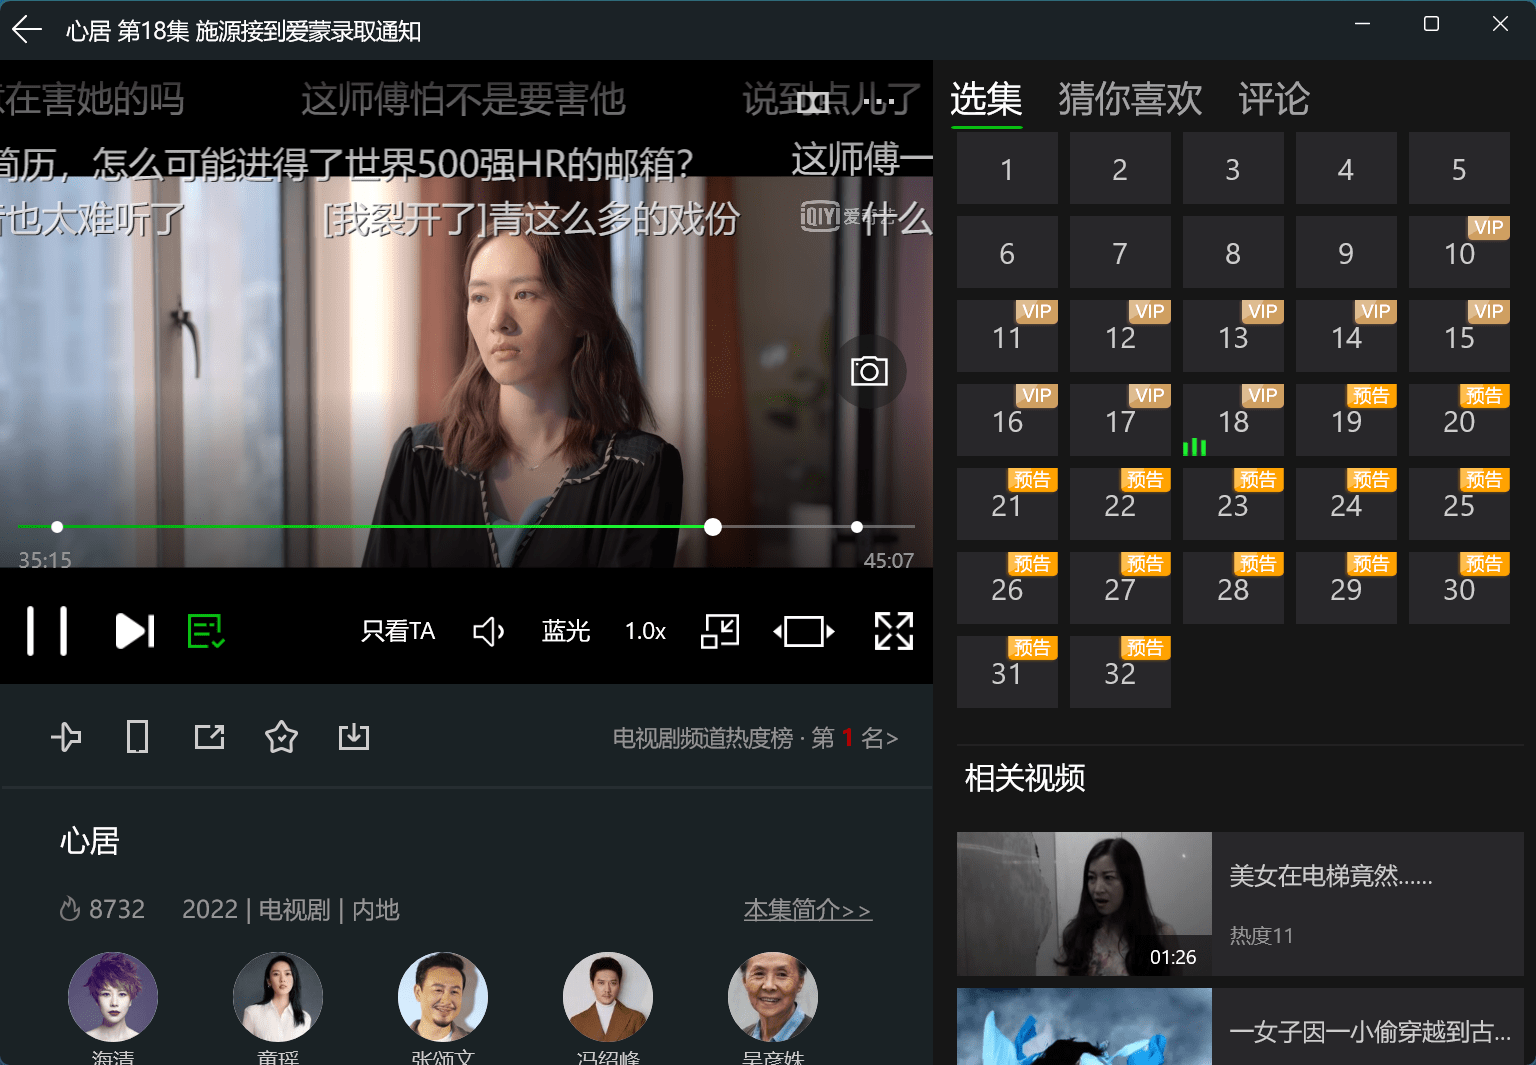Select preview episode 32
Image resolution: width=1536 pixels, height=1065 pixels.
pos(1120,672)
